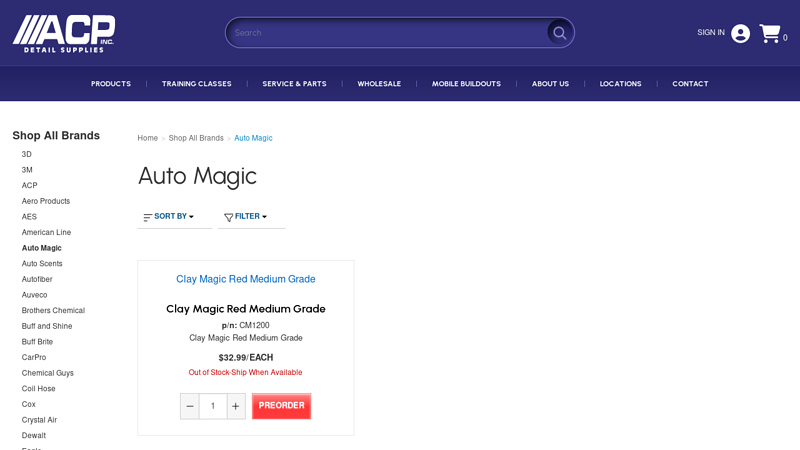Open the SERVICE & PARTS menu
The image size is (800, 450).
coord(294,84)
